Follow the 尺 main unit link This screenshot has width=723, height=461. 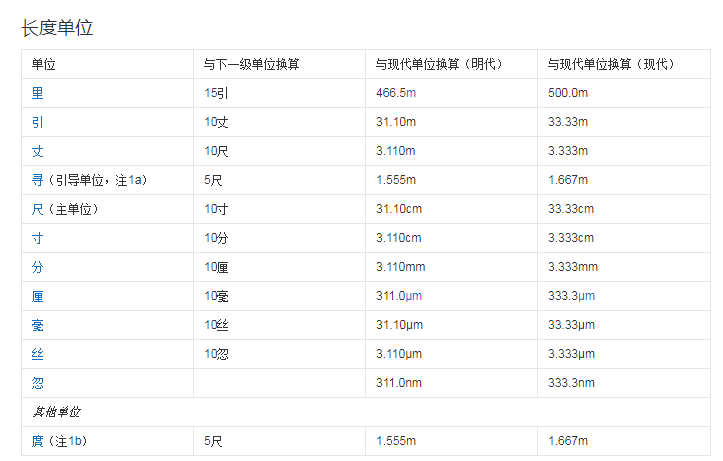click(x=38, y=209)
